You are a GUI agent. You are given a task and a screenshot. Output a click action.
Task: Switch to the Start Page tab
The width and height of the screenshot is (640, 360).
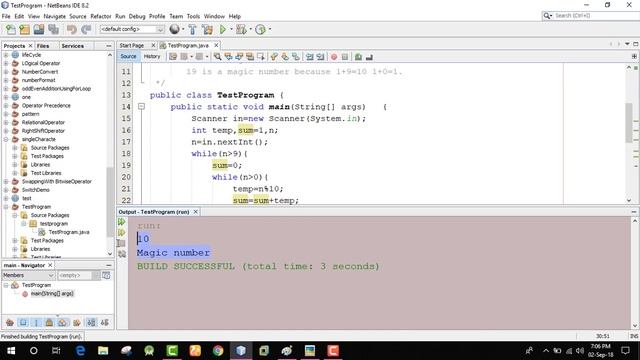(x=132, y=45)
